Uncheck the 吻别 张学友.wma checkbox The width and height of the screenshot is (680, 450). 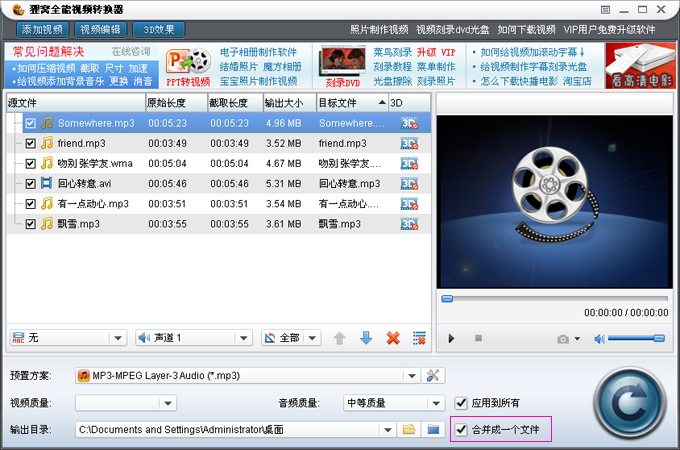(30, 163)
